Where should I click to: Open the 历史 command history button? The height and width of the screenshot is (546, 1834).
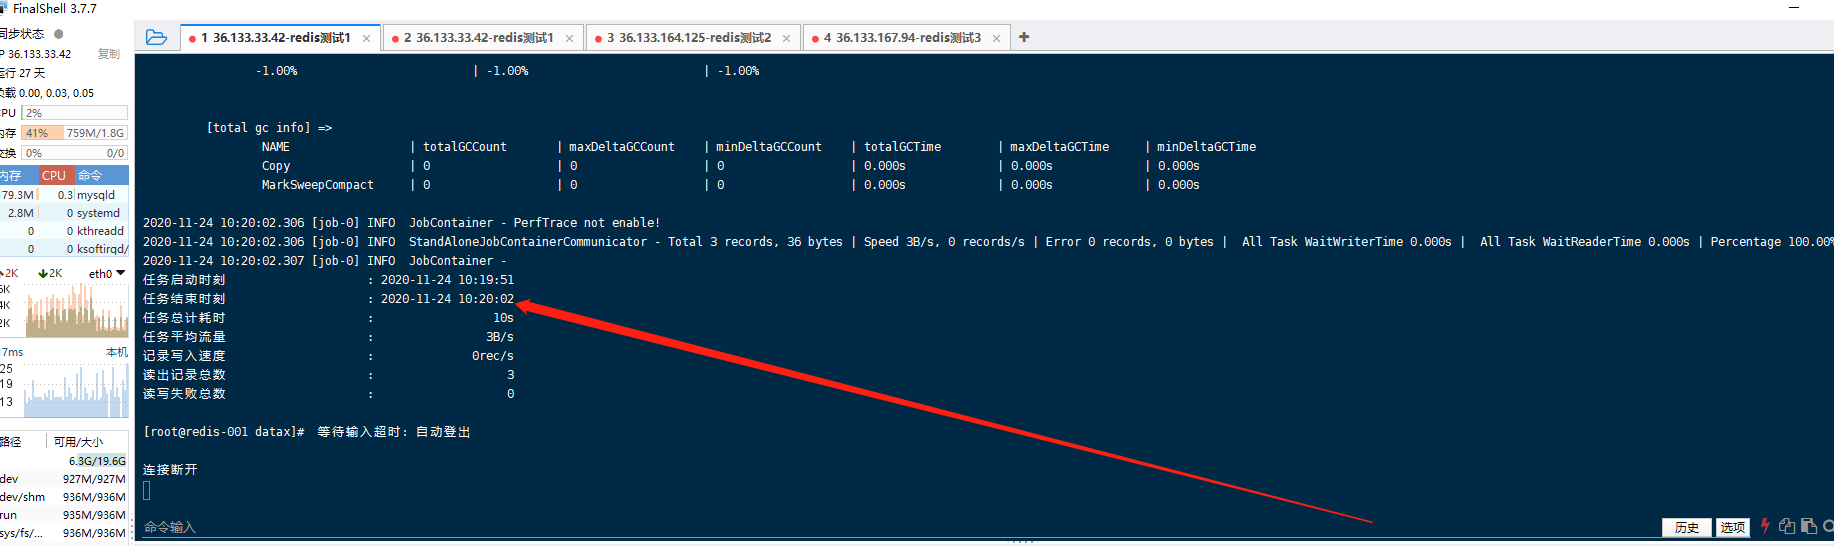click(1686, 527)
